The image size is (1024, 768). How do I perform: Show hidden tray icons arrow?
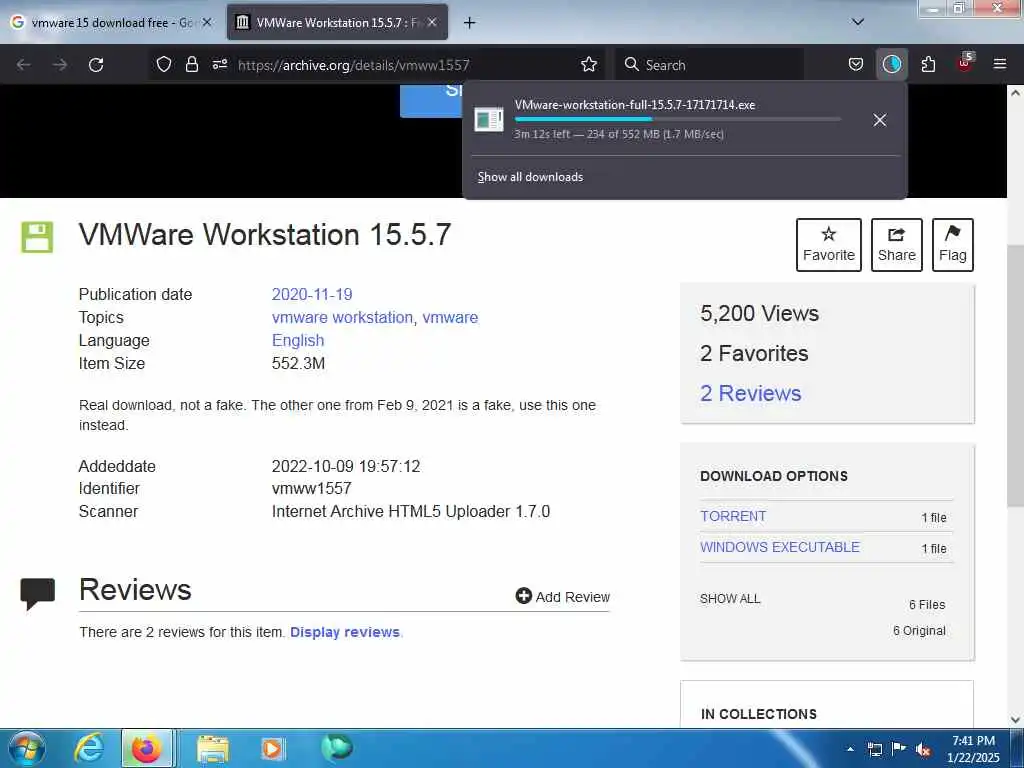[850, 749]
